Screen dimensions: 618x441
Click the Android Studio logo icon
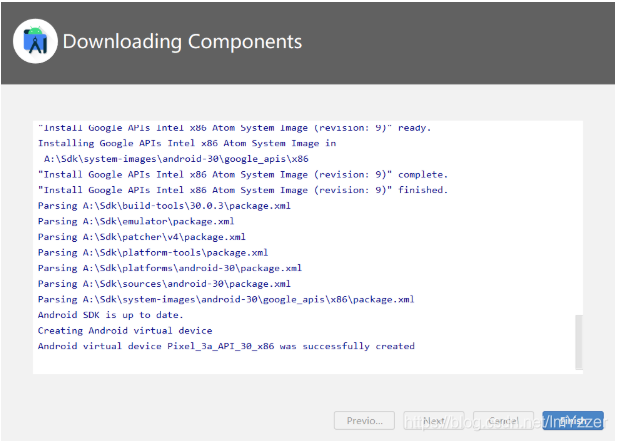(x=35, y=41)
